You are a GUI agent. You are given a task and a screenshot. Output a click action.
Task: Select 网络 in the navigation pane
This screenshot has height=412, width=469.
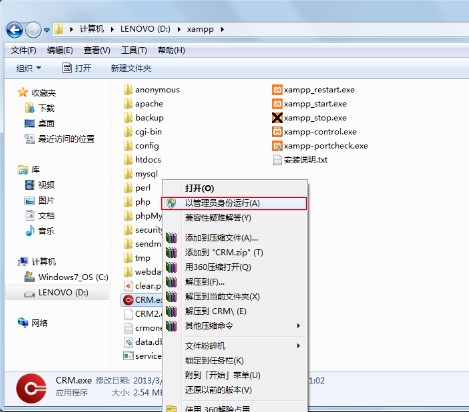click(33, 323)
